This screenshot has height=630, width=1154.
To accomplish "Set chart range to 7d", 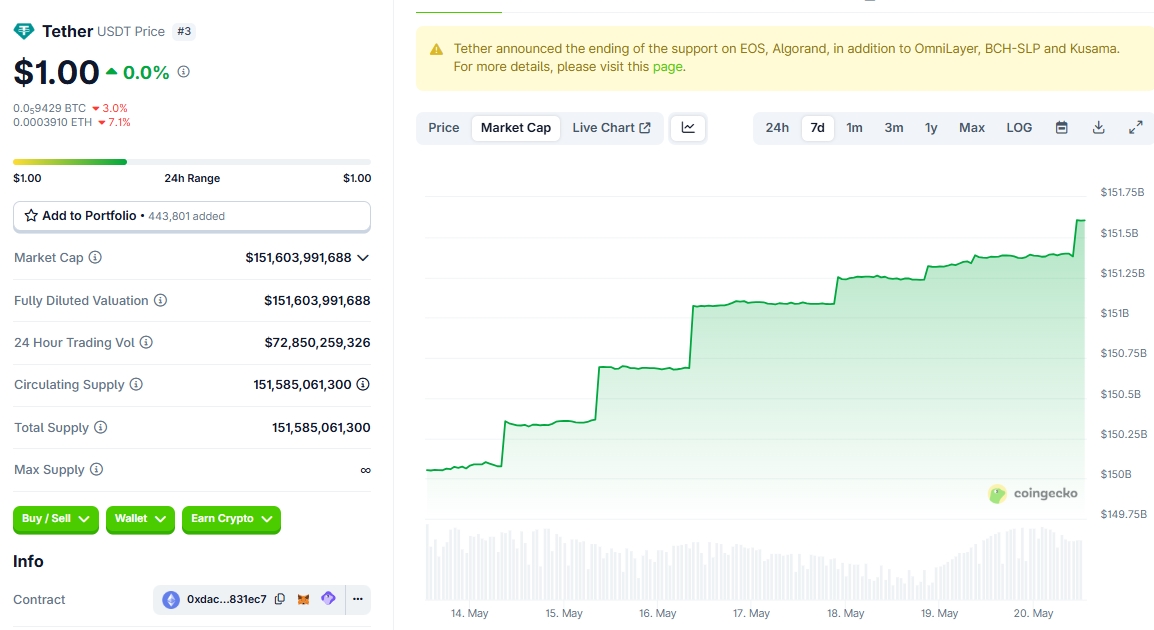I will [x=818, y=127].
